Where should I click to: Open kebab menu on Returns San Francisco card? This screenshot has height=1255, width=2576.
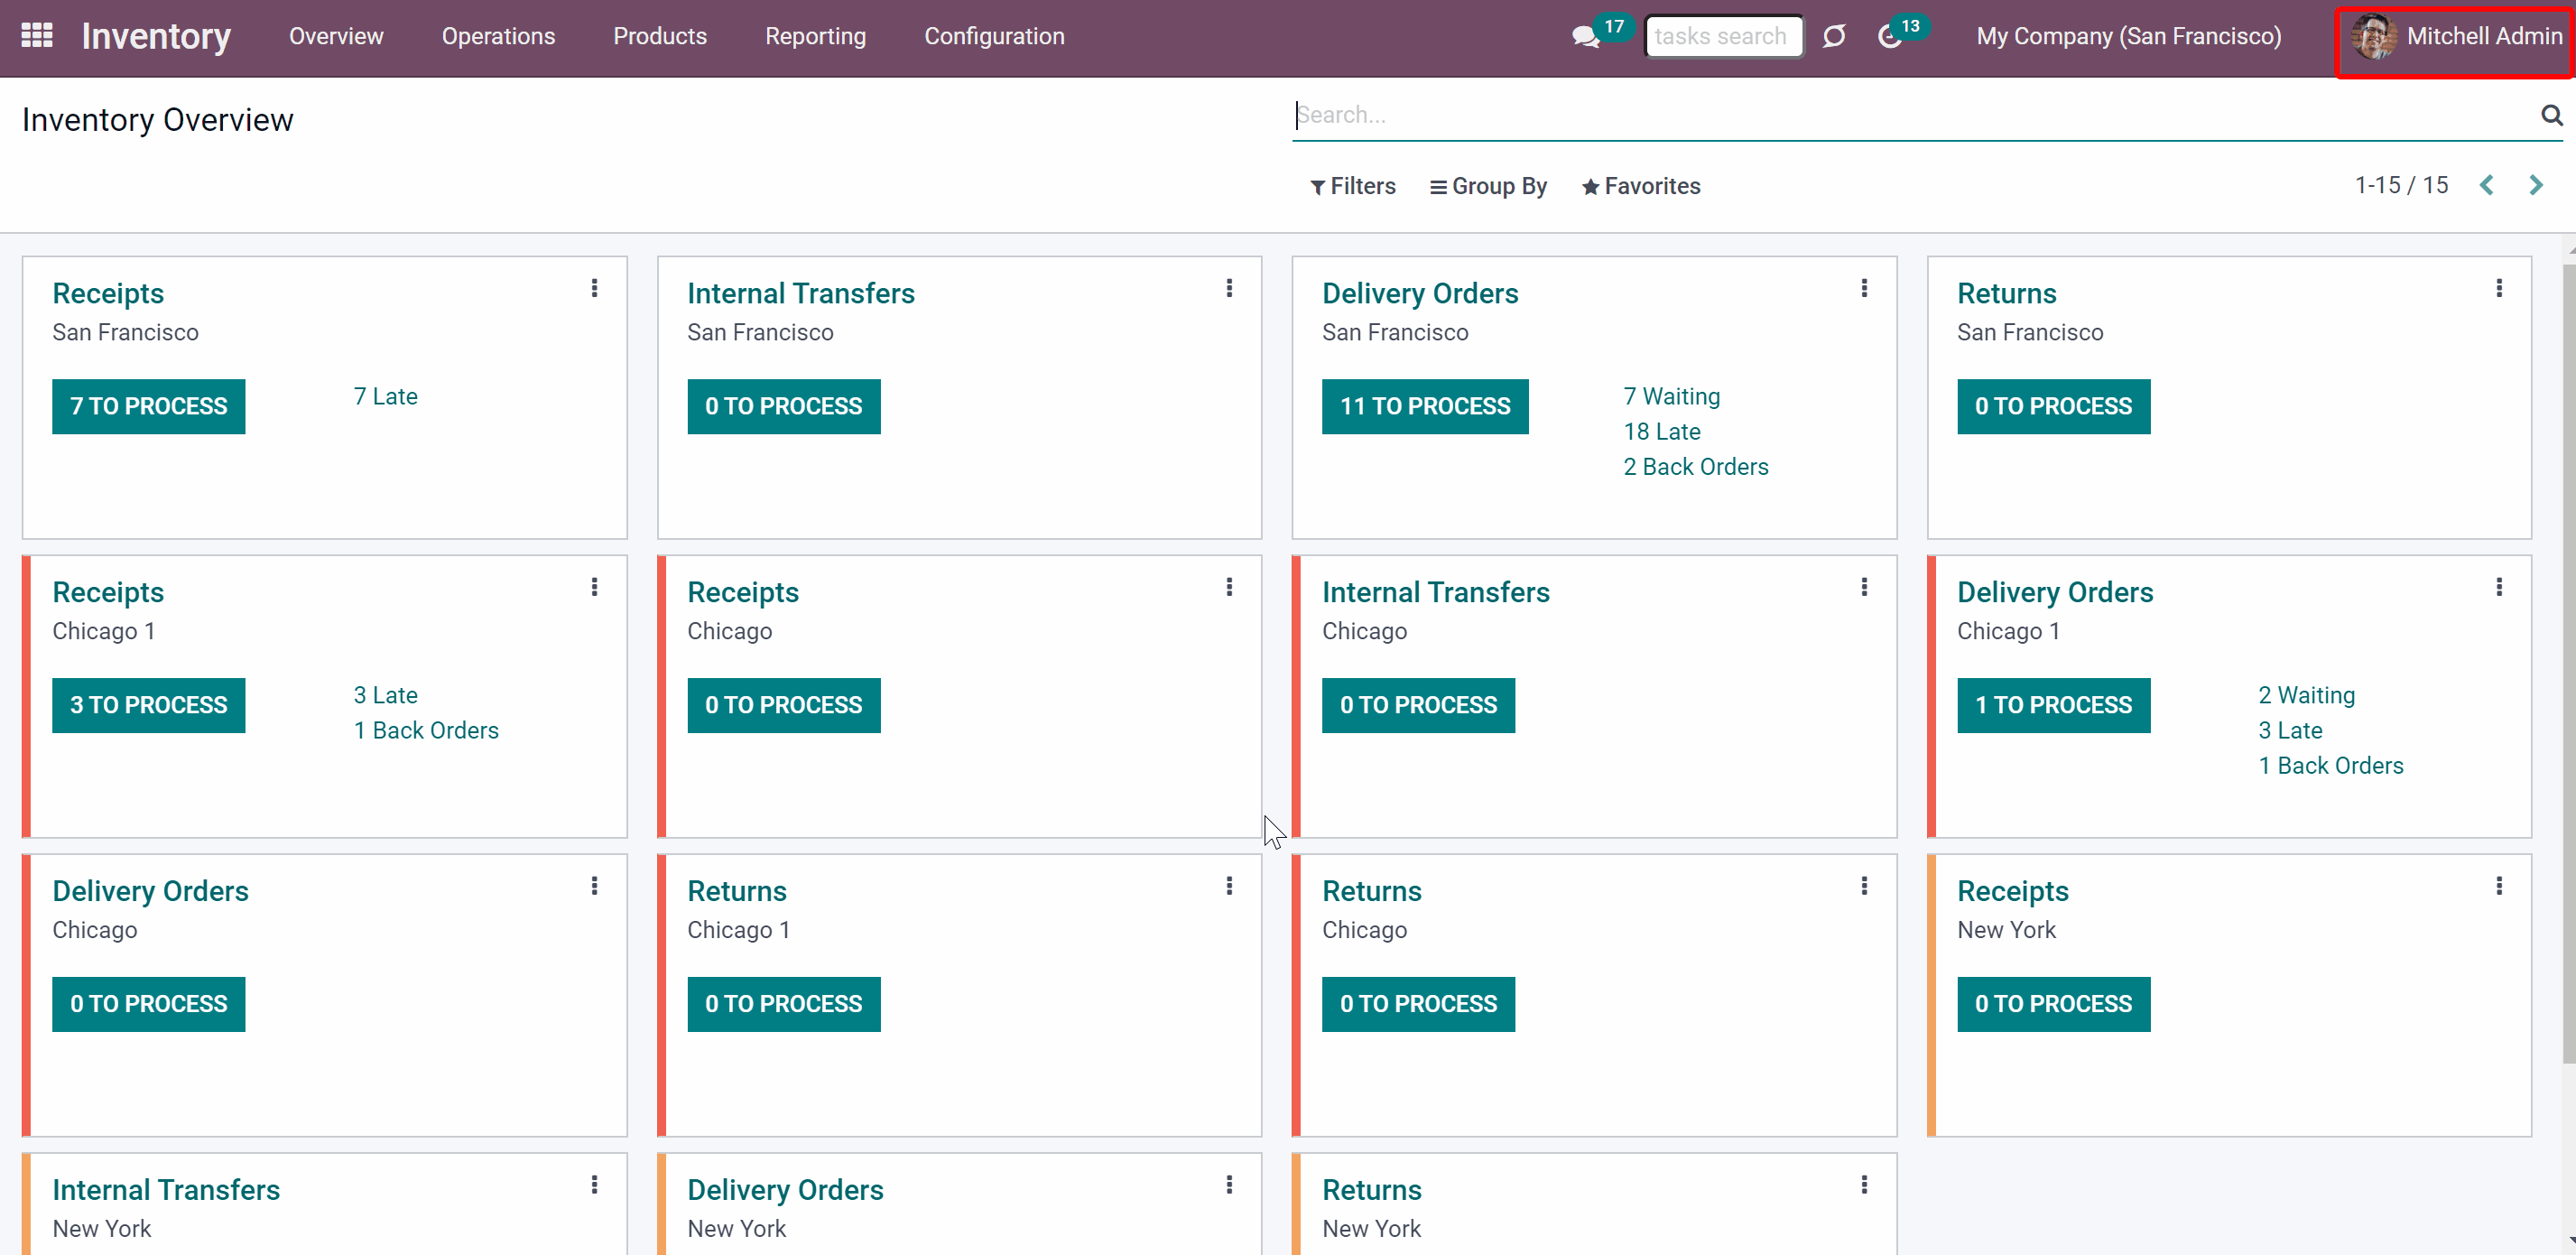click(2499, 288)
